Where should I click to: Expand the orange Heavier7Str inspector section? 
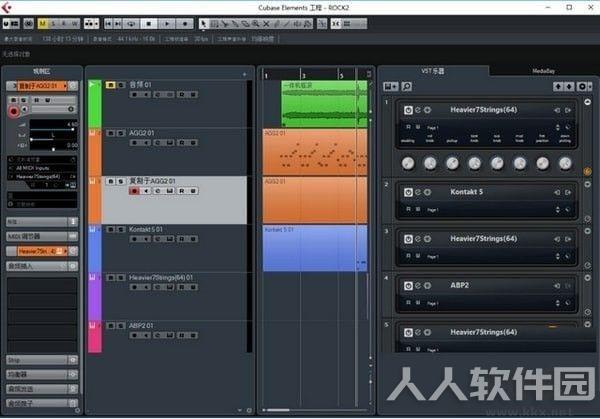42,251
